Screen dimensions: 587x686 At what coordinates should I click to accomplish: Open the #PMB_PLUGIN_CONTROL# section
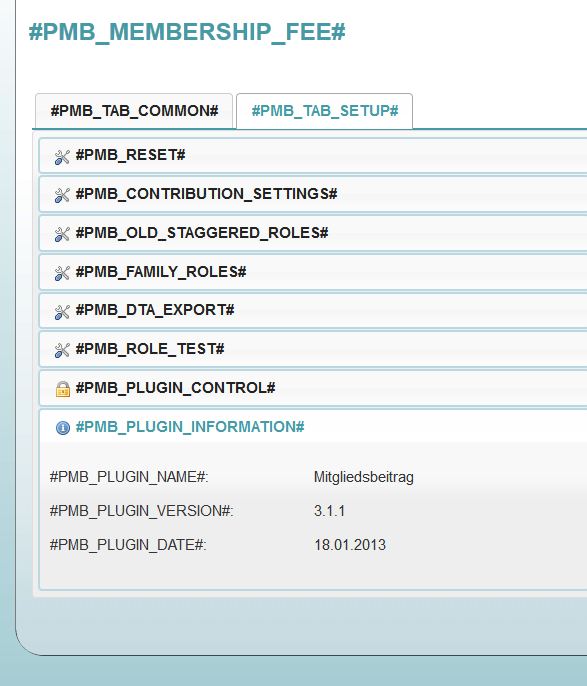[x=313, y=388]
